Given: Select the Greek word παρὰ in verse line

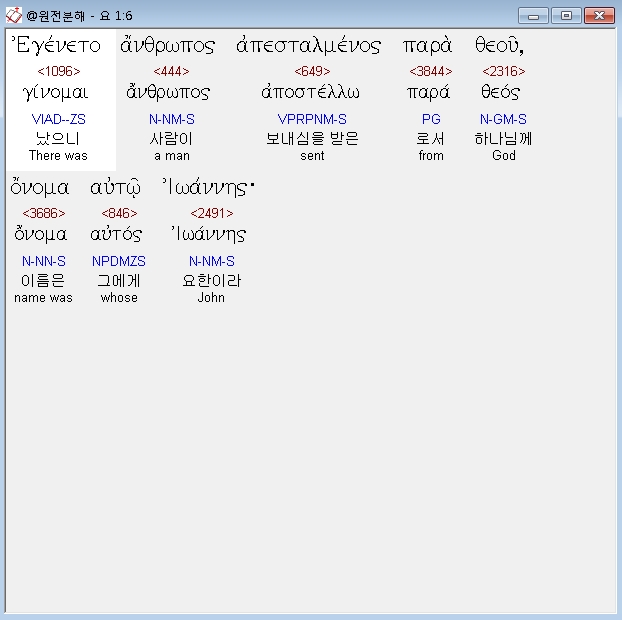Looking at the screenshot, I should click(428, 46).
